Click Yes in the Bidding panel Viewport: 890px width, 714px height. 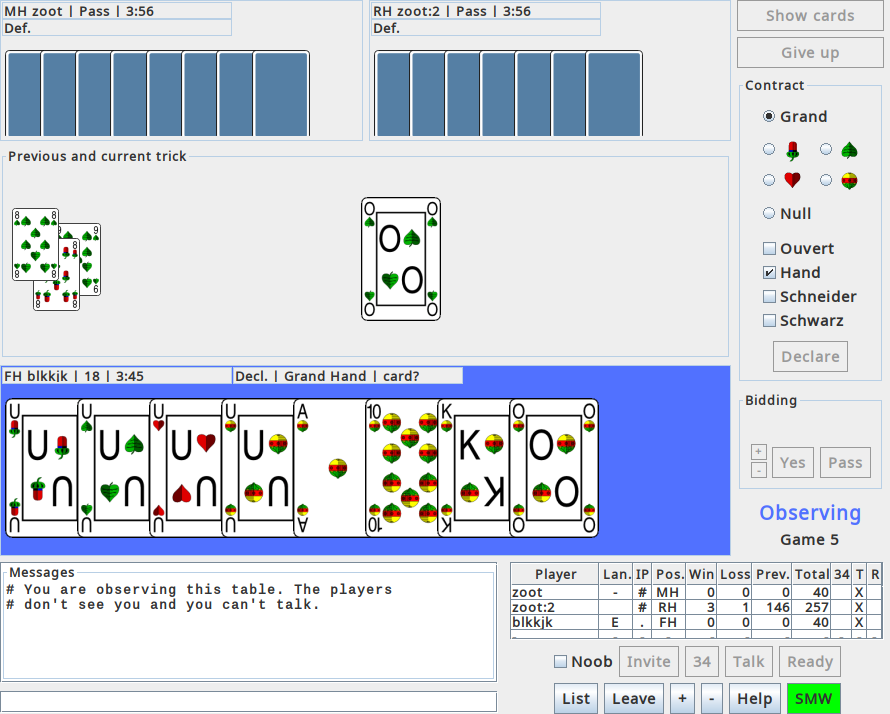point(792,463)
